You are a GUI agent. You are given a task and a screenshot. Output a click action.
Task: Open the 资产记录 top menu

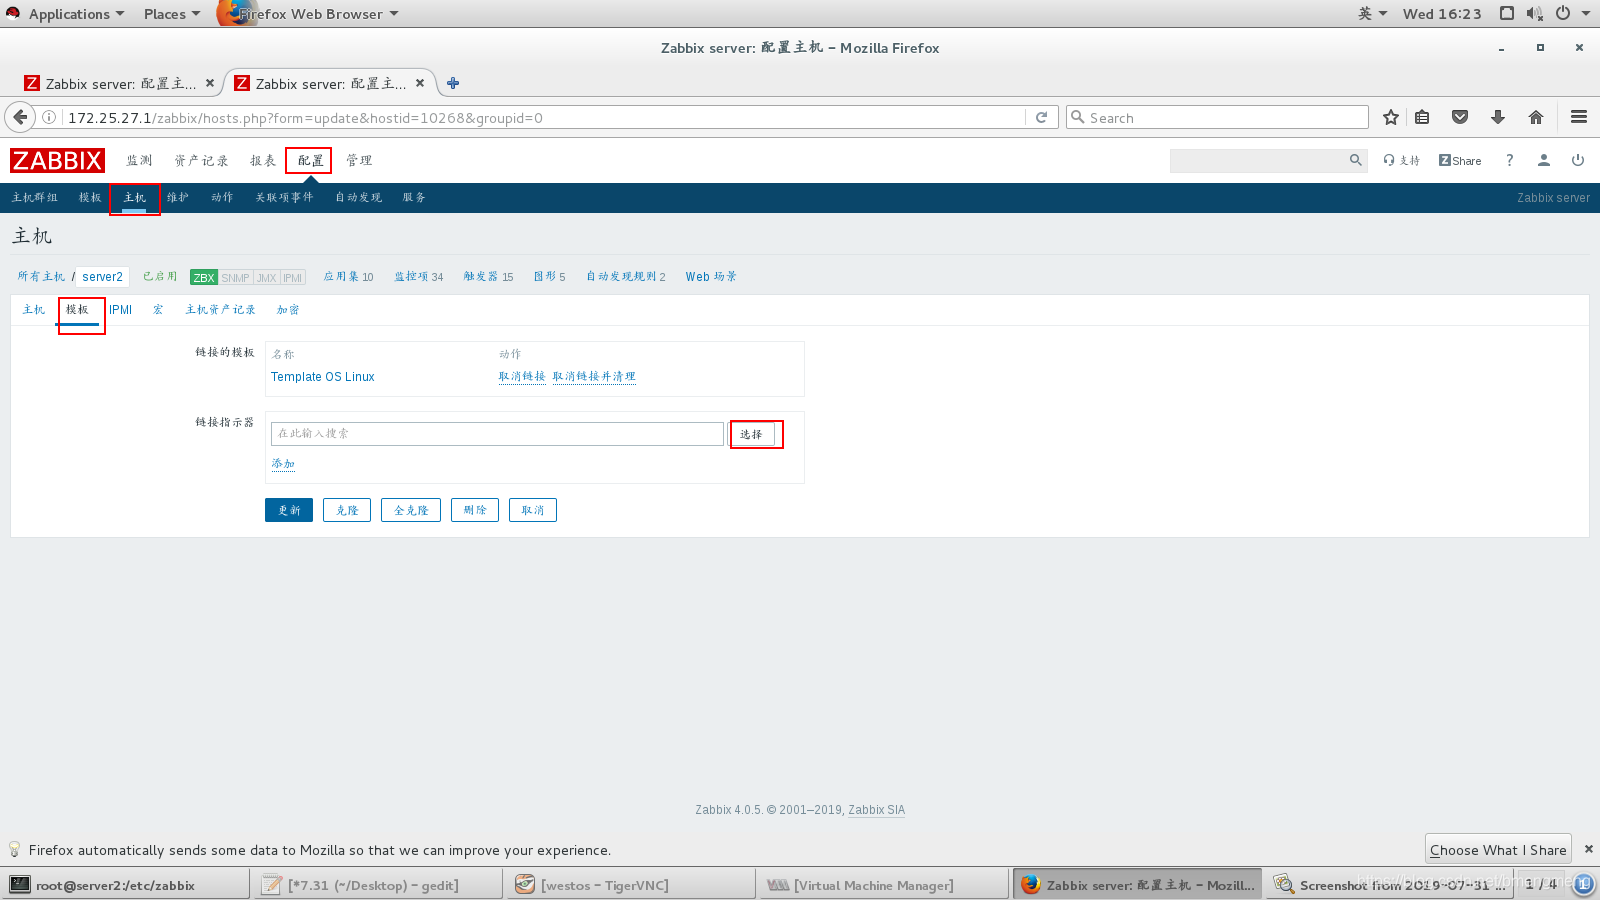tap(201, 160)
